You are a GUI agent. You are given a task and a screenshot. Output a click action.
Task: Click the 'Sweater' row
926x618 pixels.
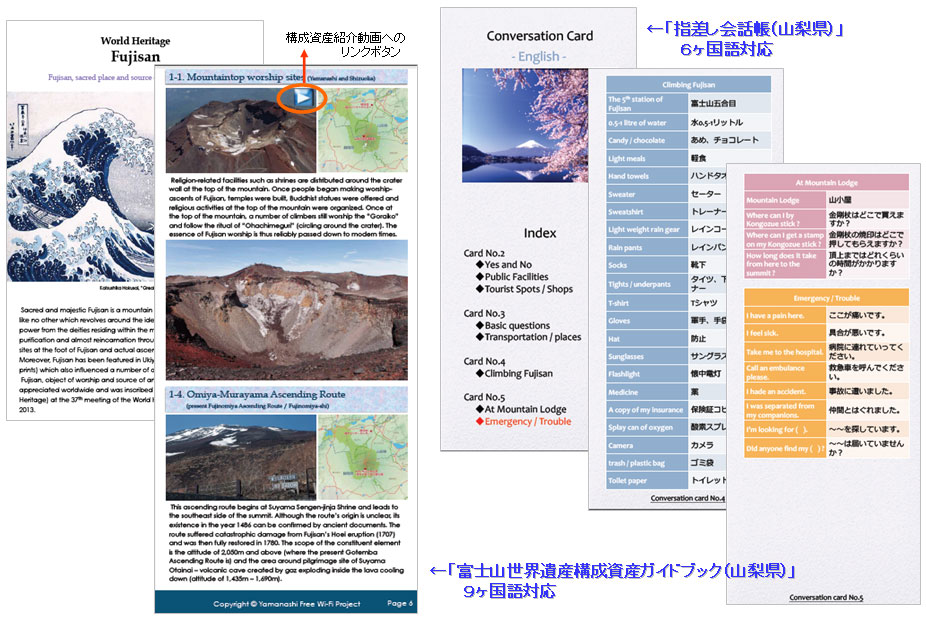pos(666,194)
